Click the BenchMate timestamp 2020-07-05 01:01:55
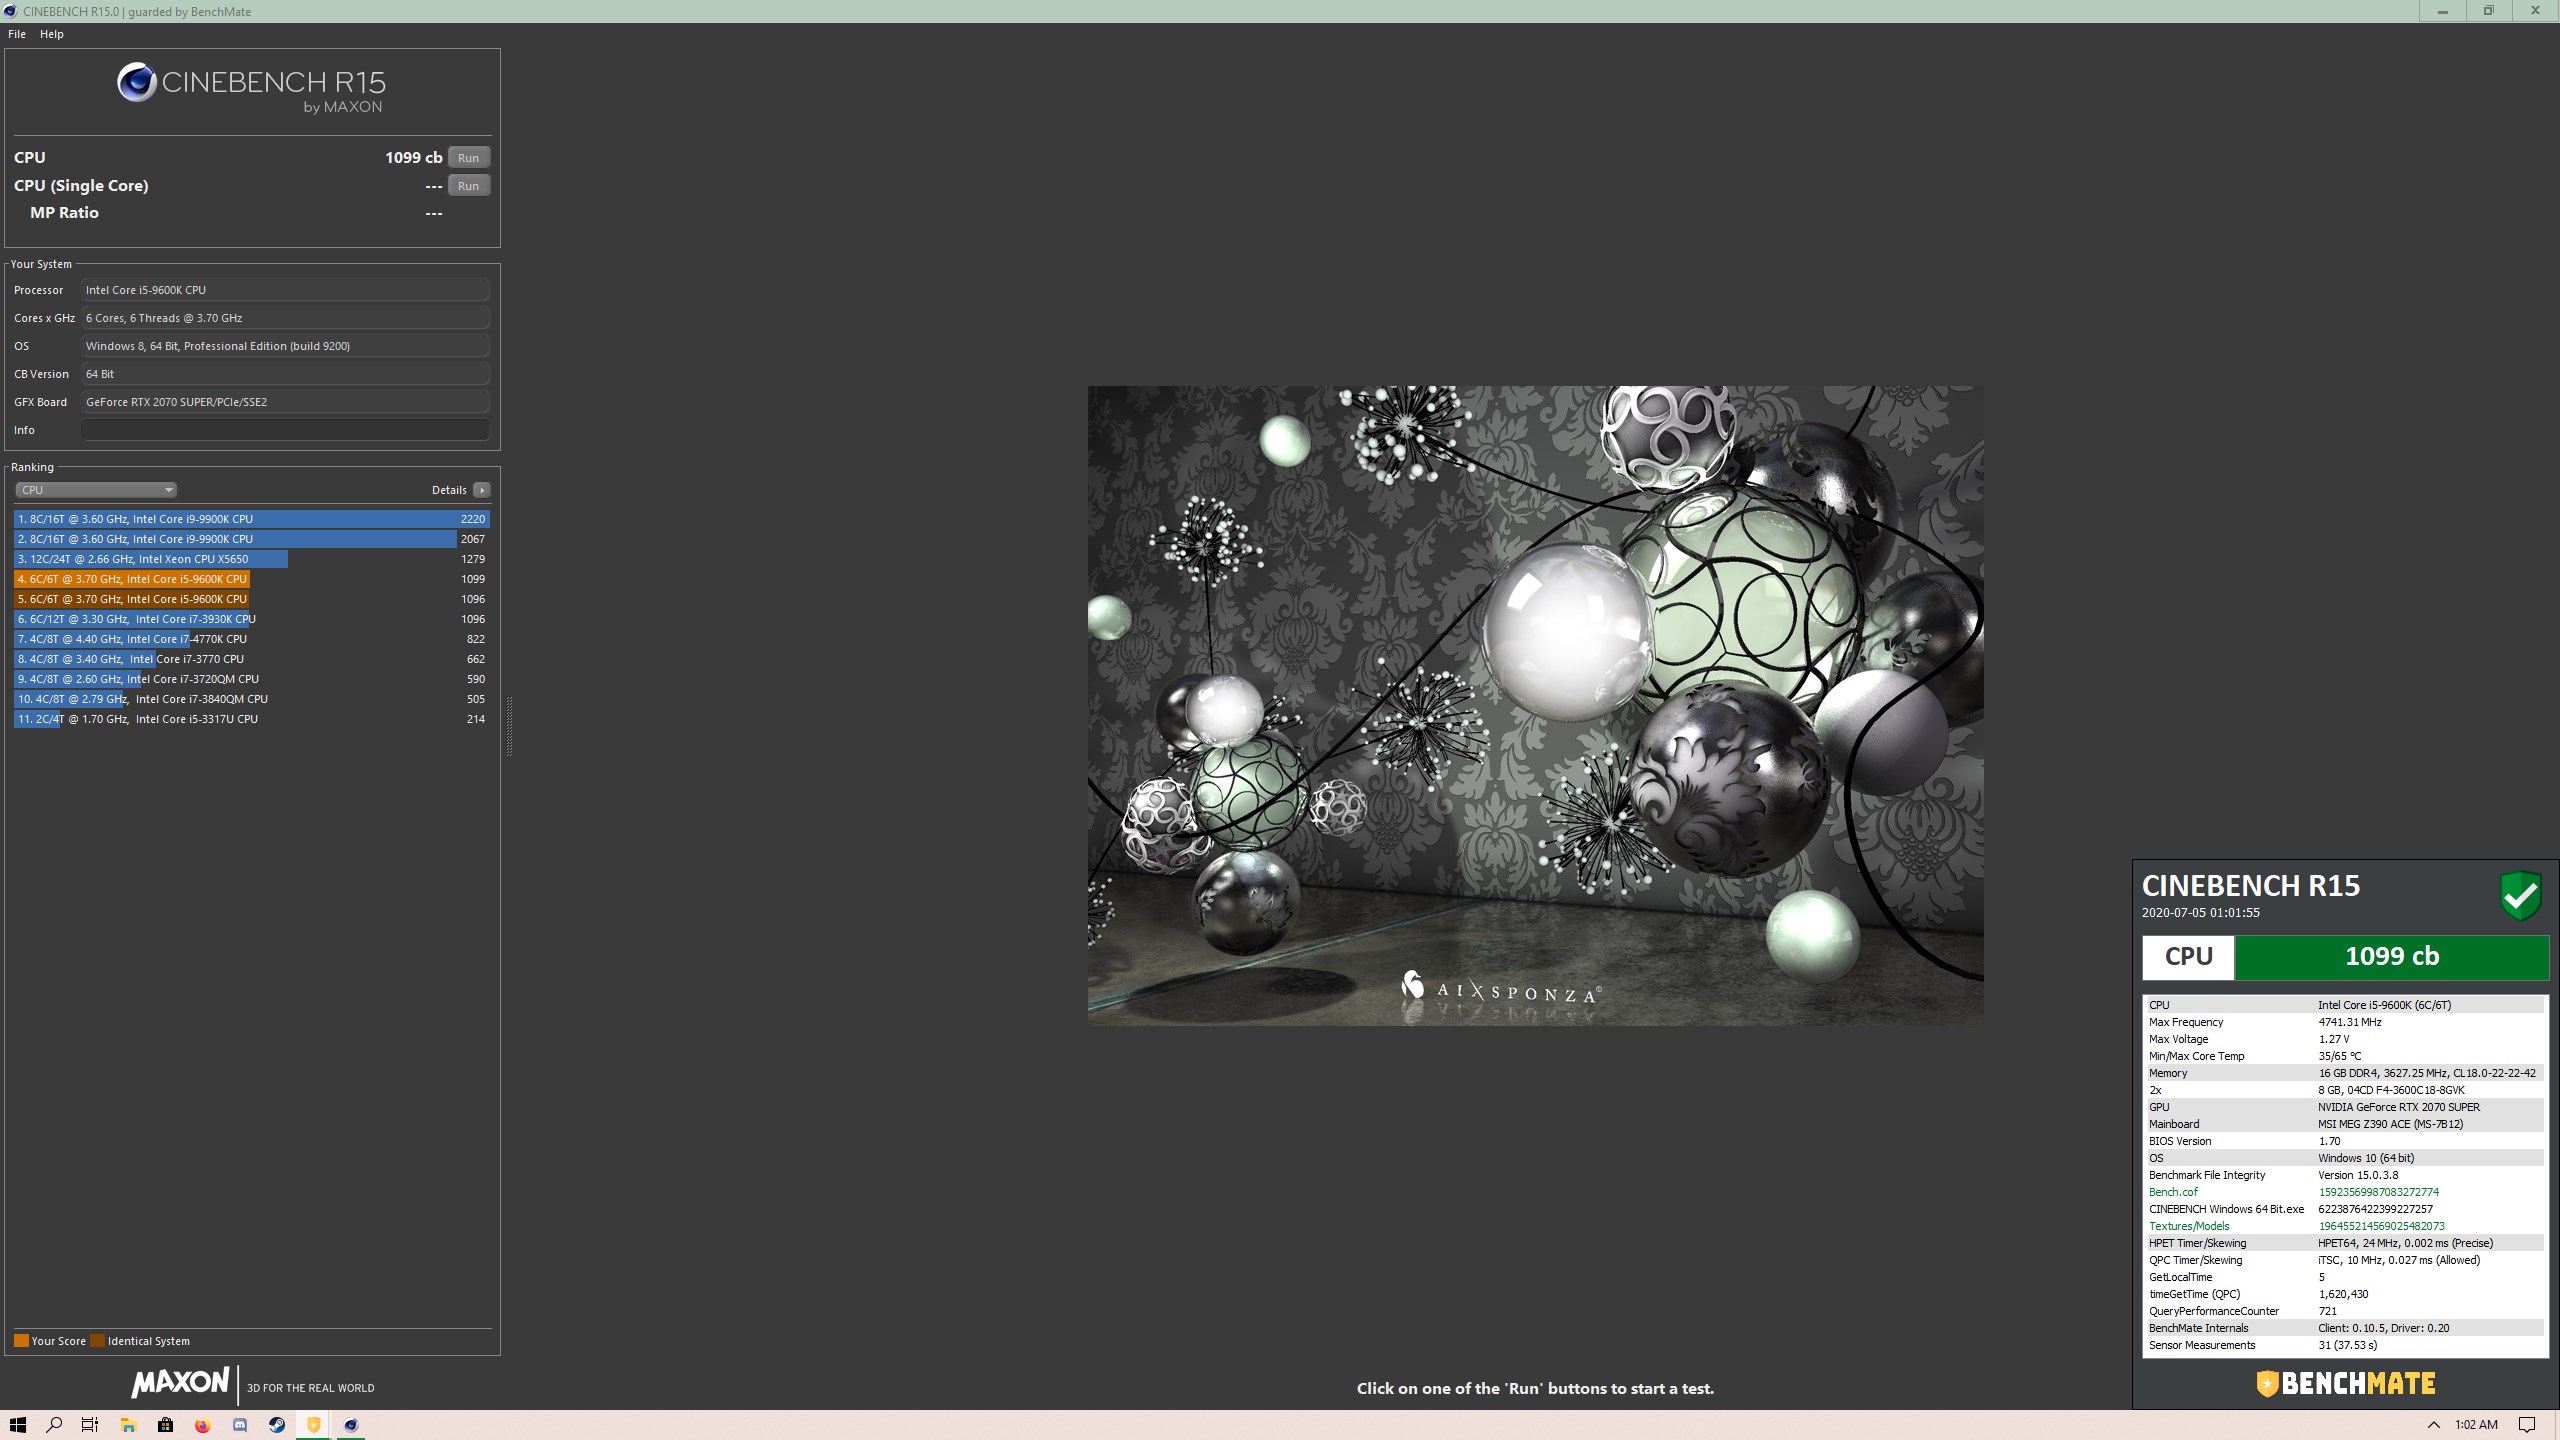 (x=2200, y=913)
